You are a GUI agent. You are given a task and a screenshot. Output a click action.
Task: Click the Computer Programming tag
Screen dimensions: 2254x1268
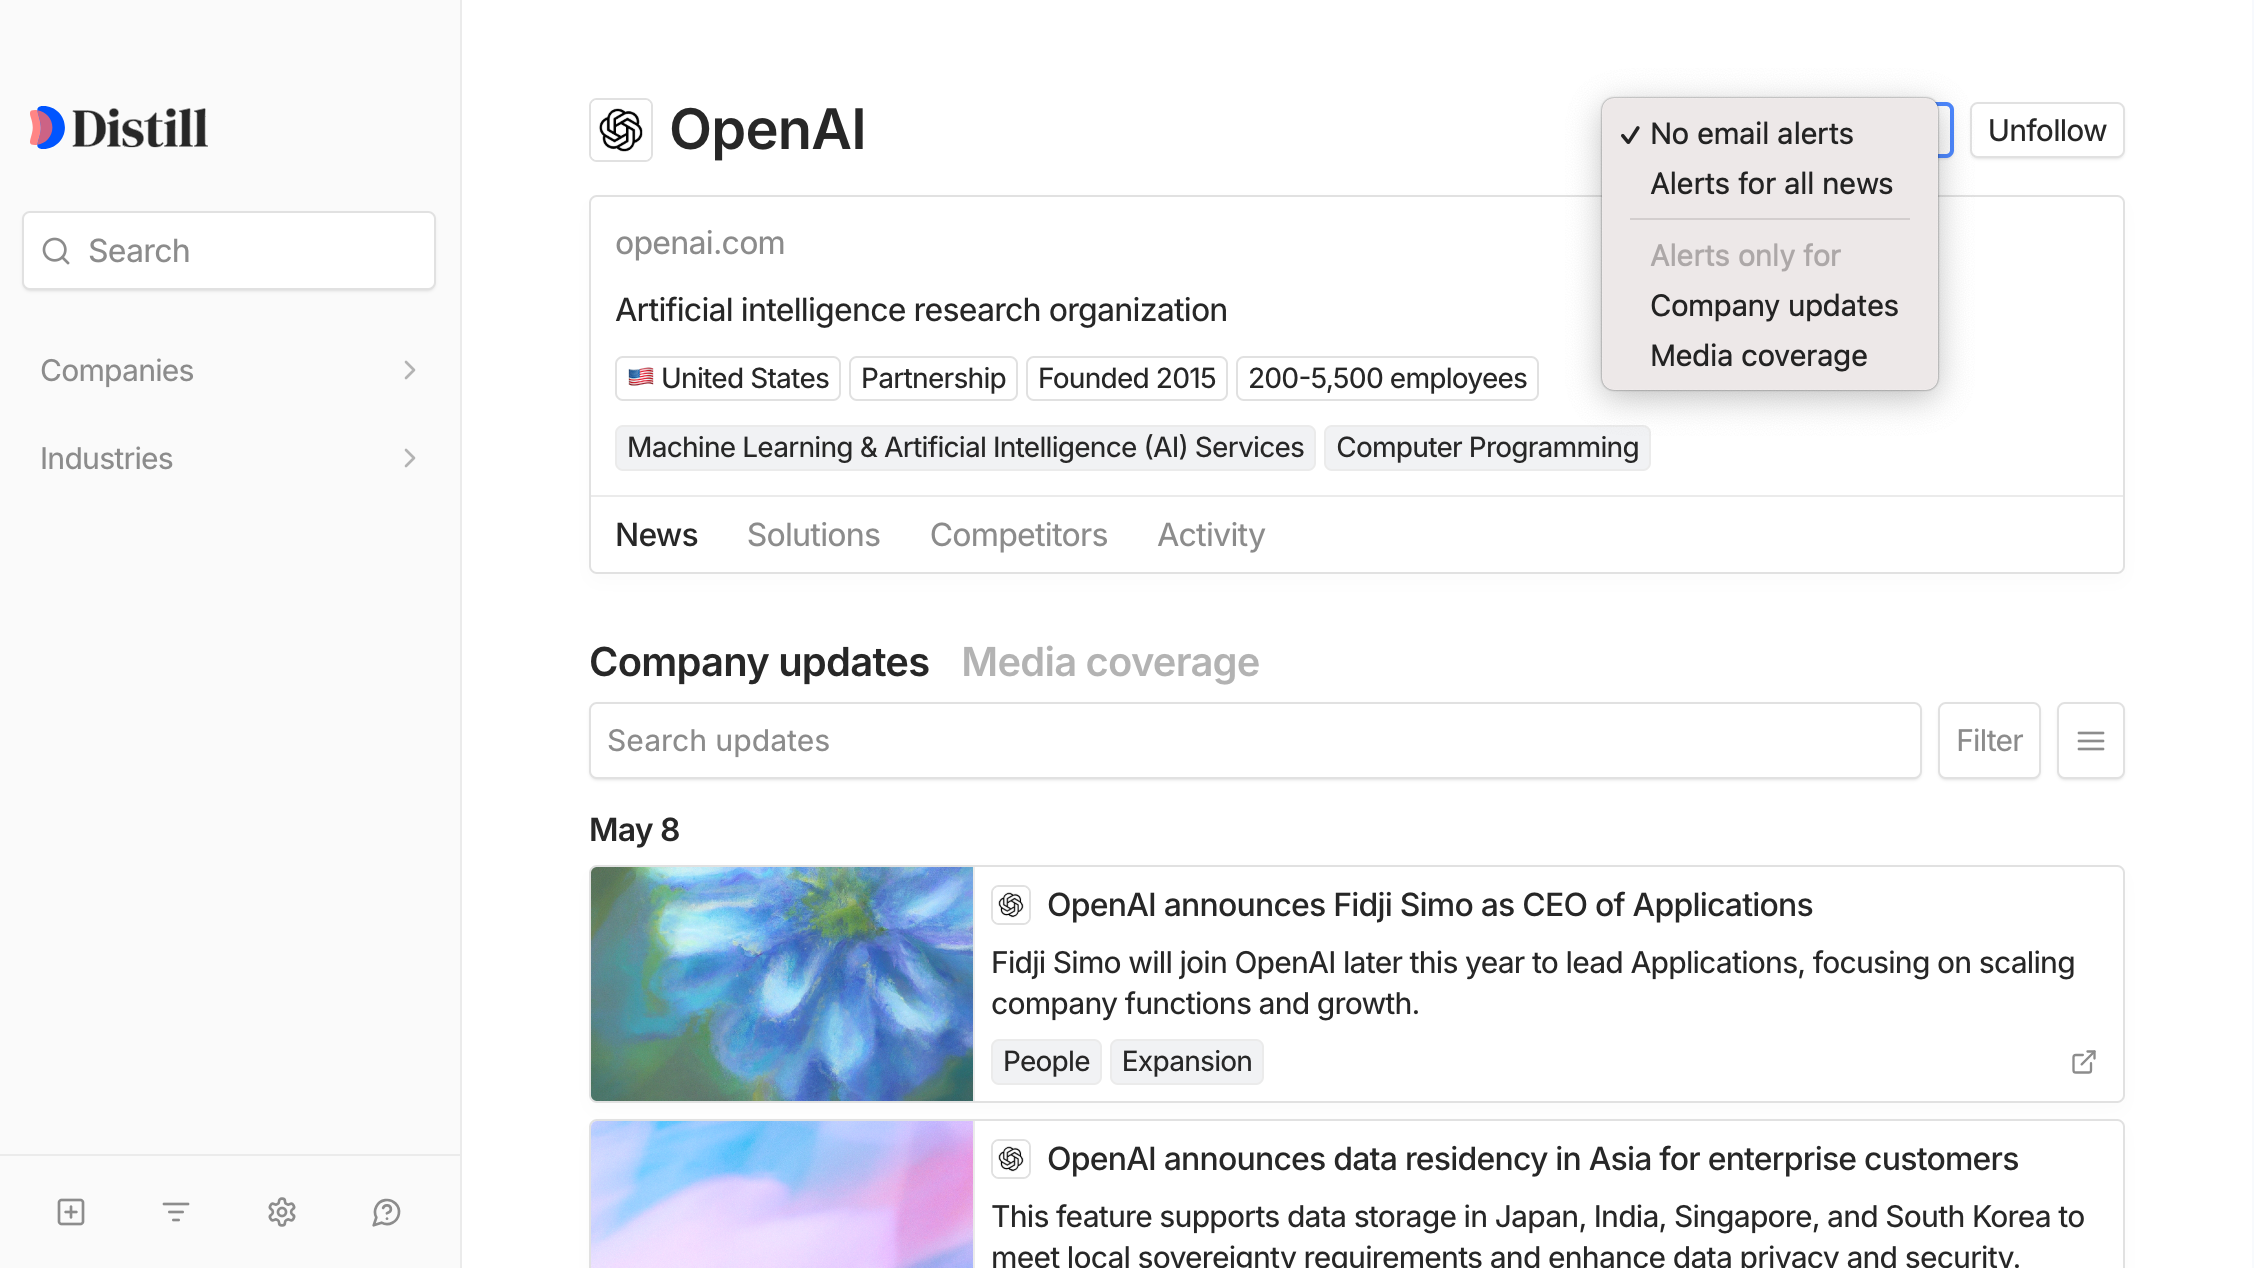pos(1487,448)
